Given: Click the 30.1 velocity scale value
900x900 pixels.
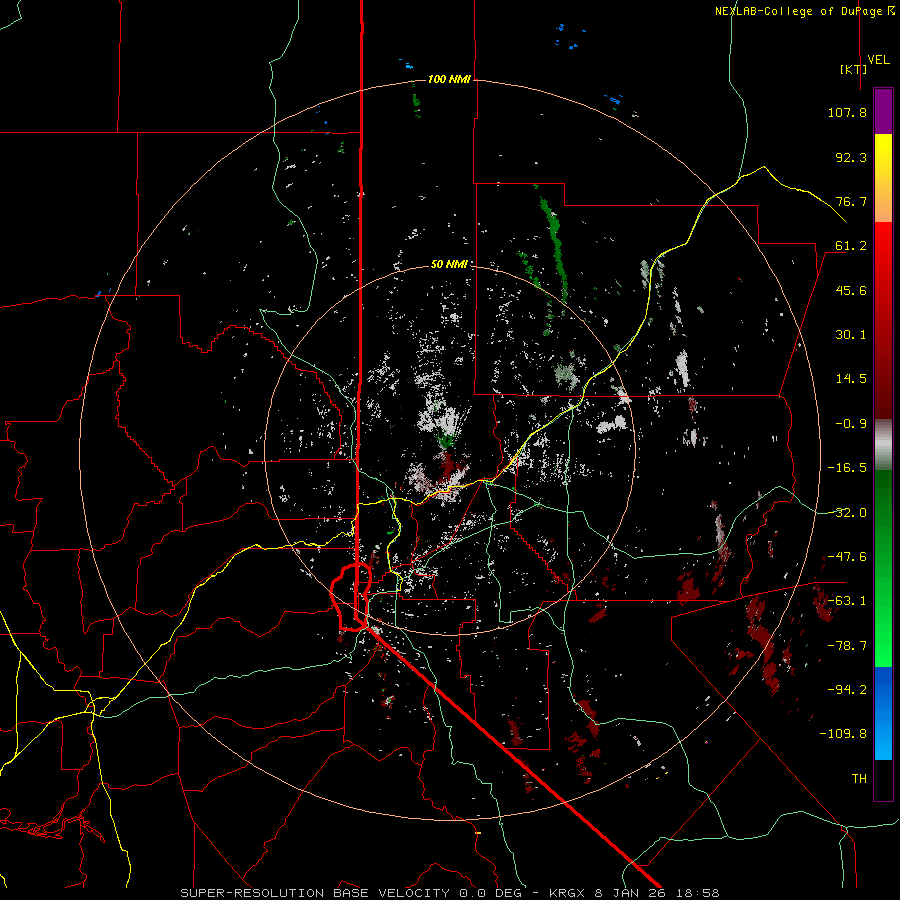Looking at the screenshot, I should point(851,335).
